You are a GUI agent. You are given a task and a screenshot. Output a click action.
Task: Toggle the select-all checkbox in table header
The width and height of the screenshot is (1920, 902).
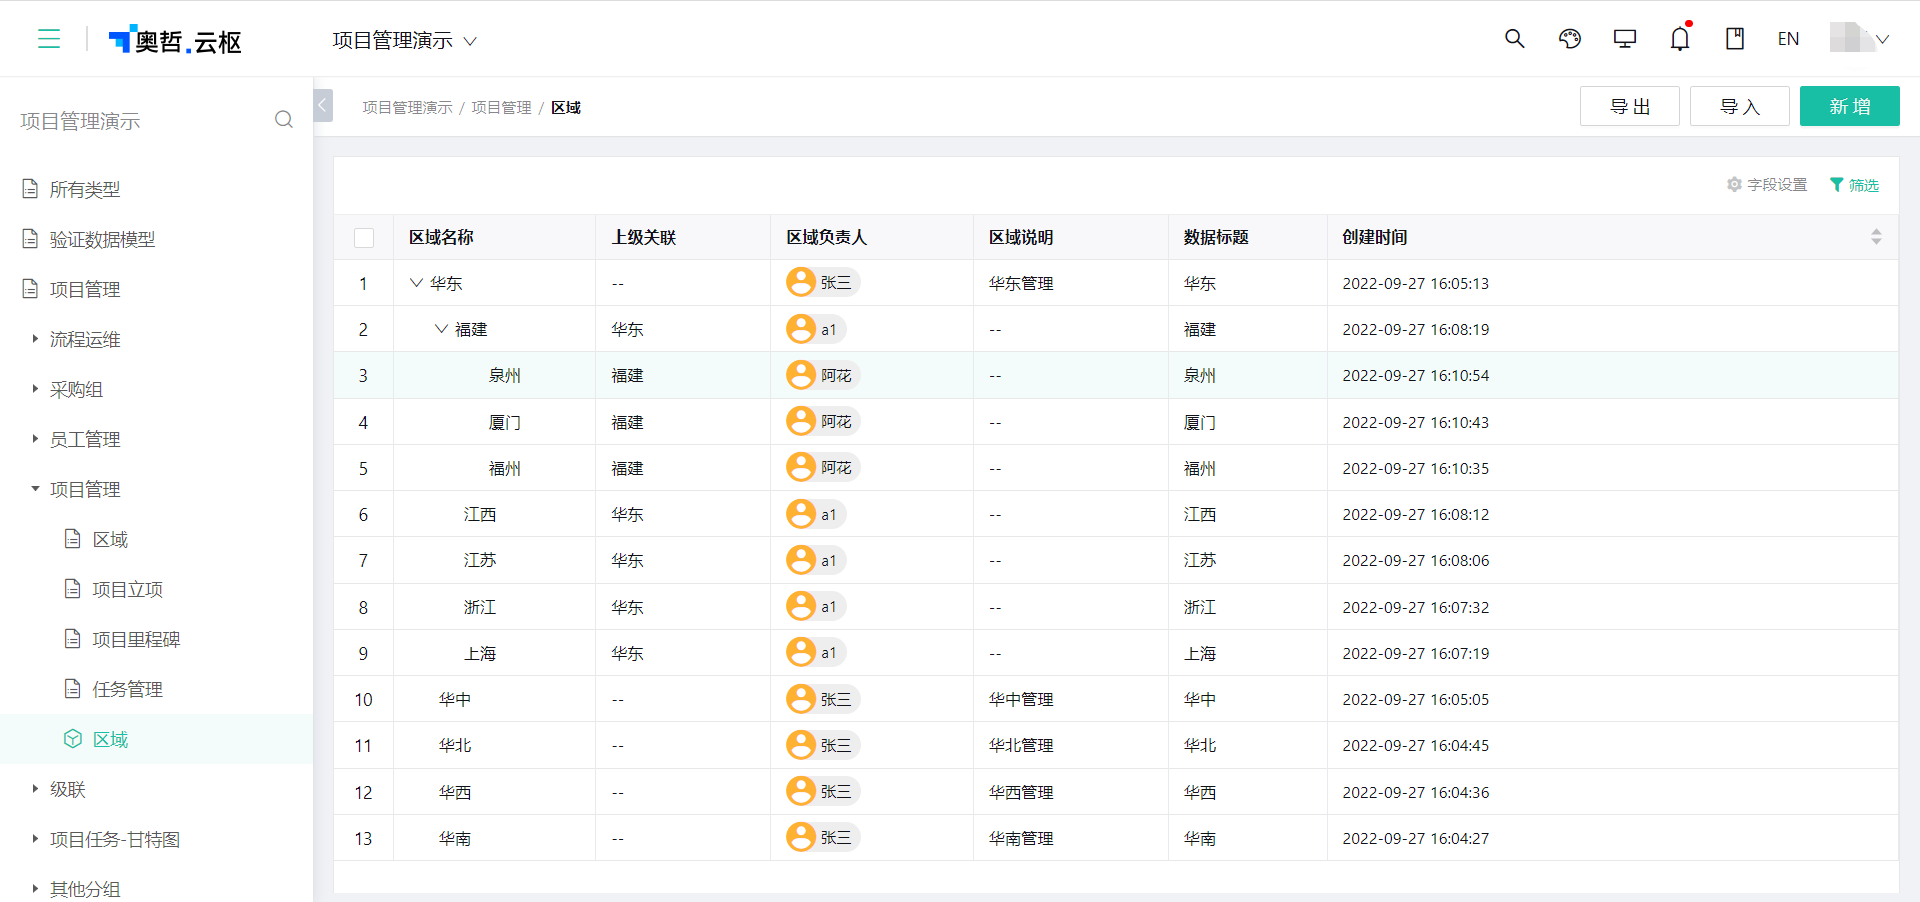click(364, 238)
